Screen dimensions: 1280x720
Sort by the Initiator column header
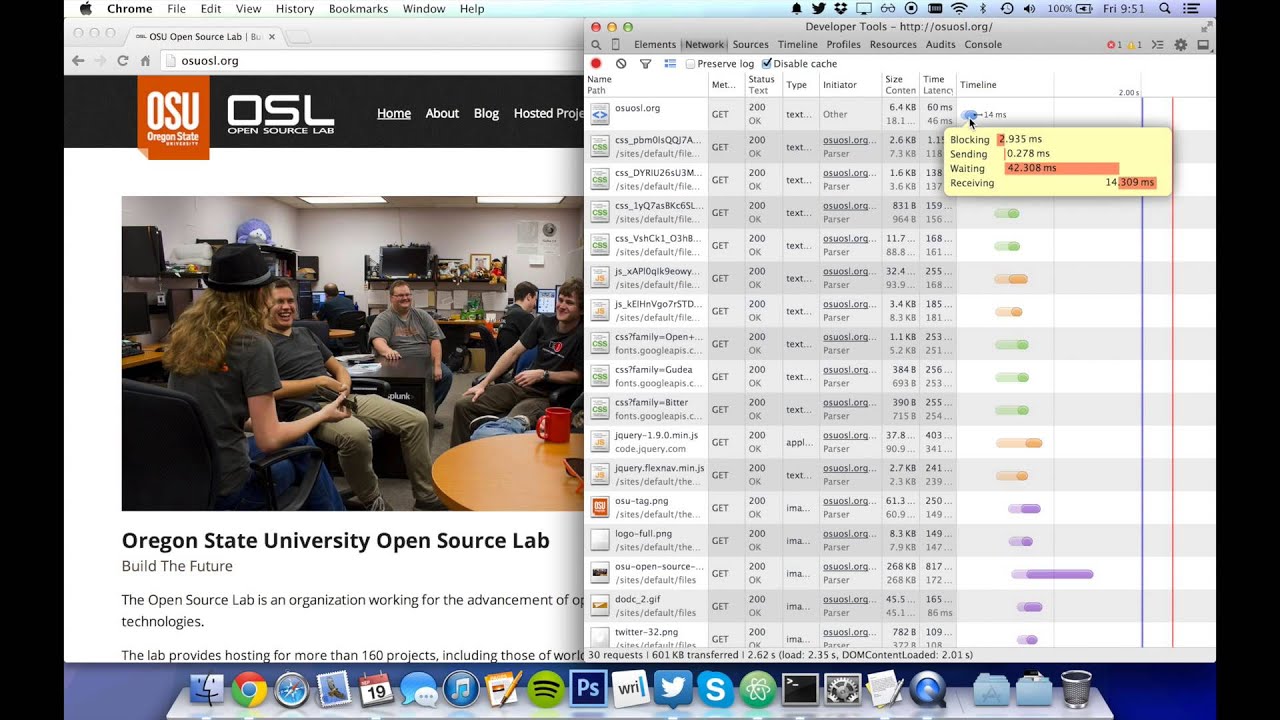click(850, 84)
